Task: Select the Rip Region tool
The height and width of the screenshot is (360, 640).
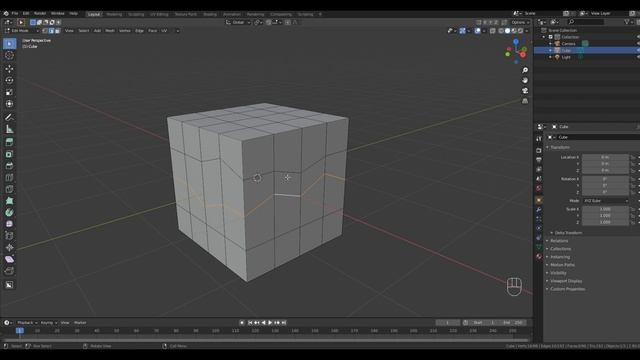Action: pos(9,271)
